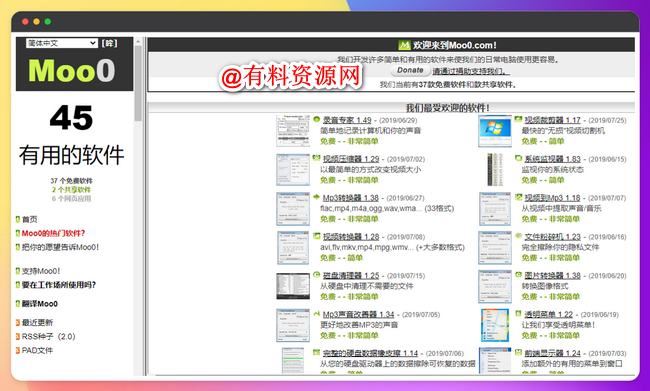This screenshot has width=650, height=391.
Task: Open 透明菜单 1.22 software link
Action: (548, 314)
